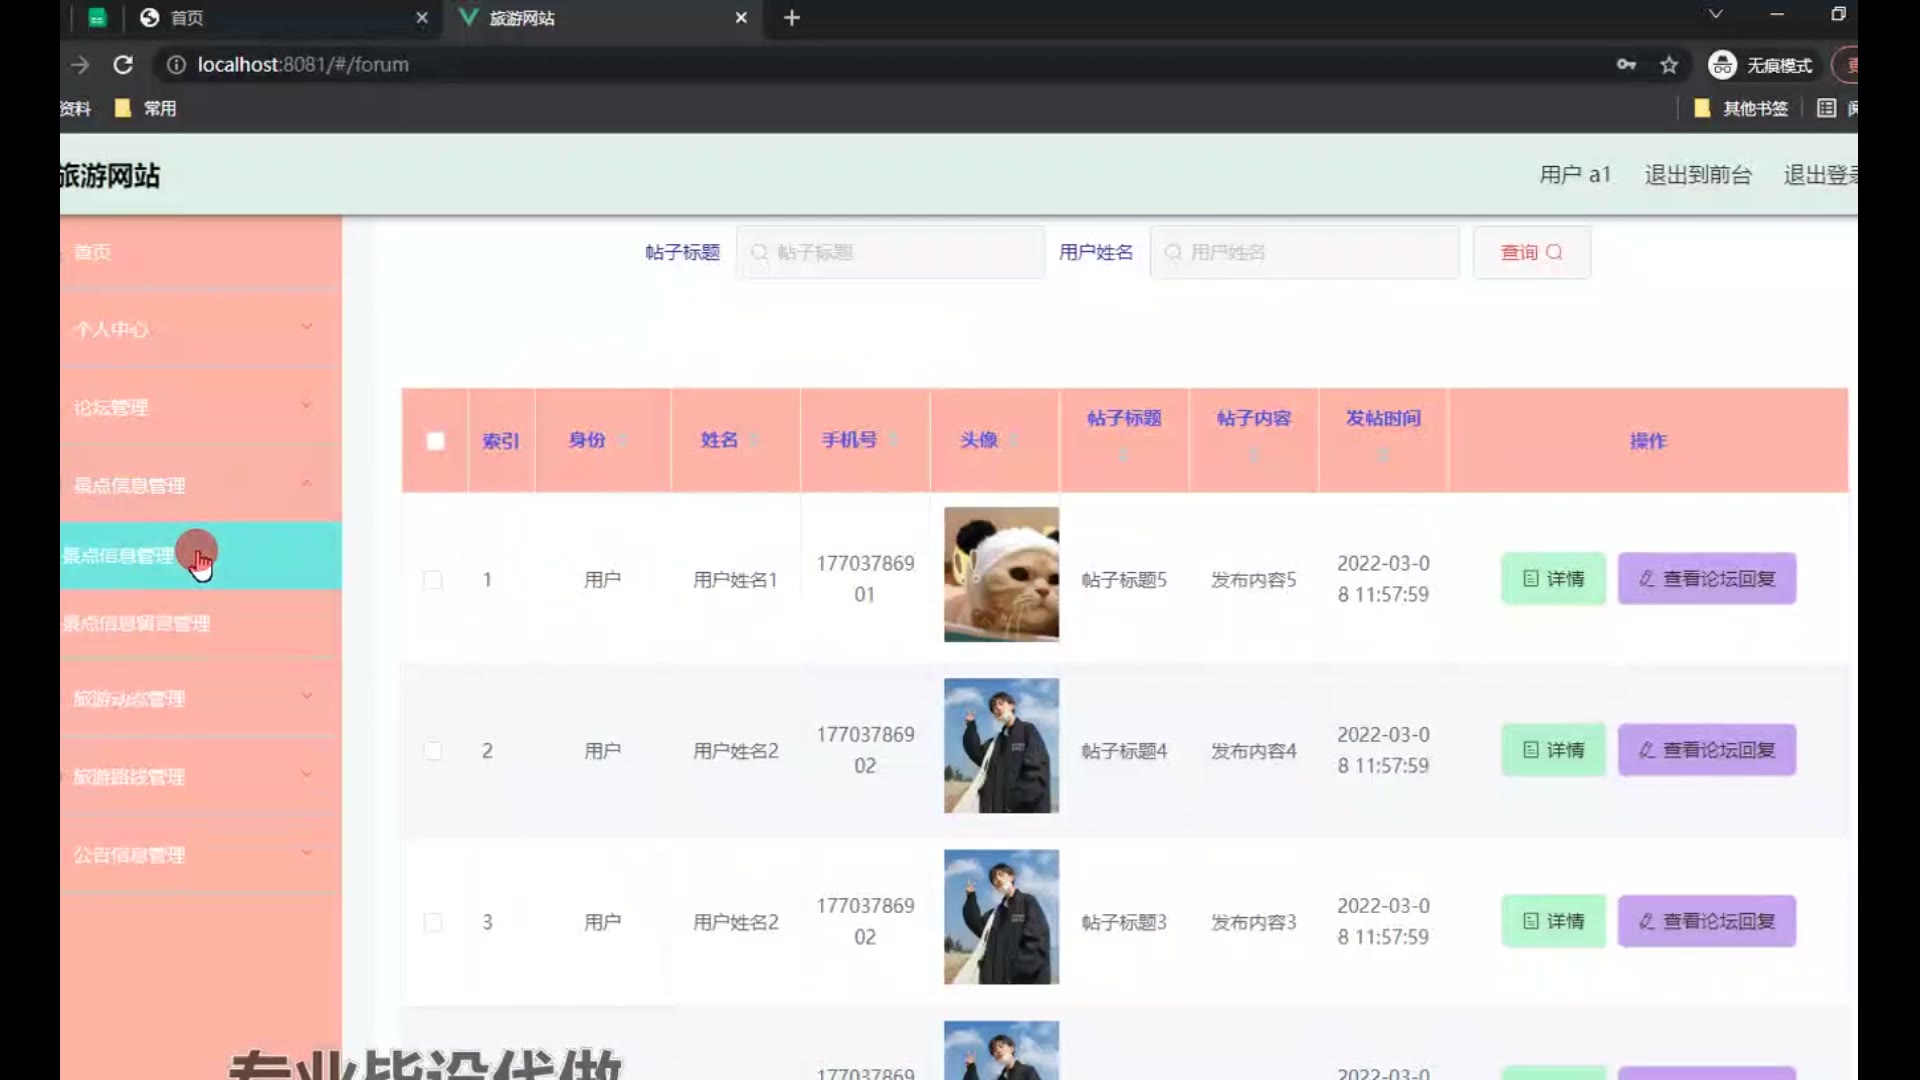Expand the 旅游路线管理 sidebar menu

200,776
